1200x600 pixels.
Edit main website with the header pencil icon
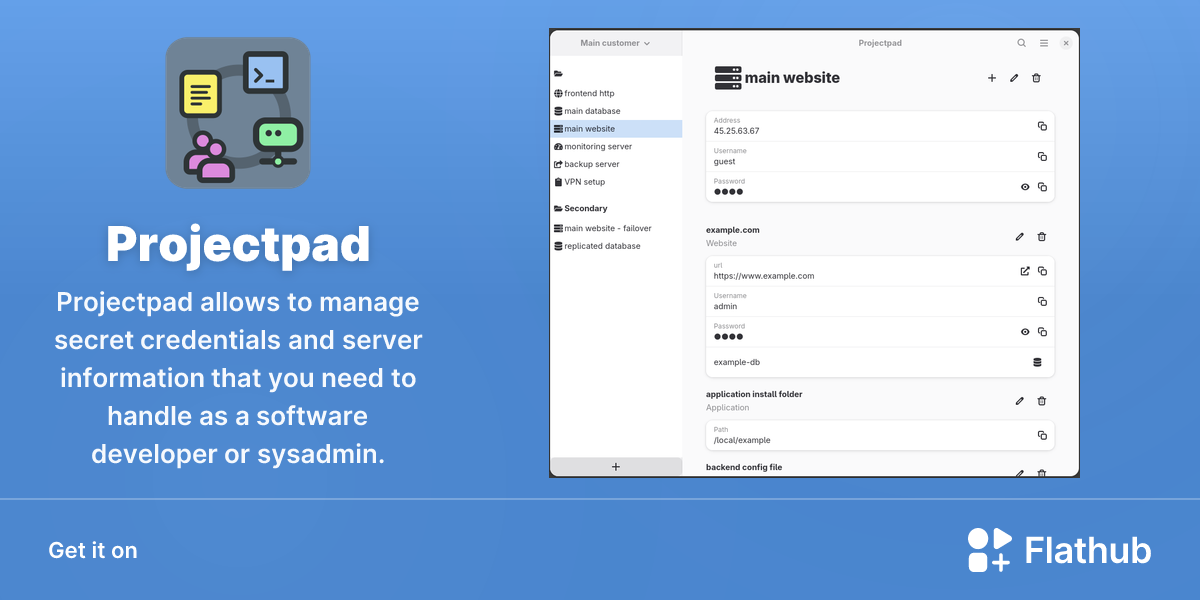pyautogui.click(x=1014, y=78)
